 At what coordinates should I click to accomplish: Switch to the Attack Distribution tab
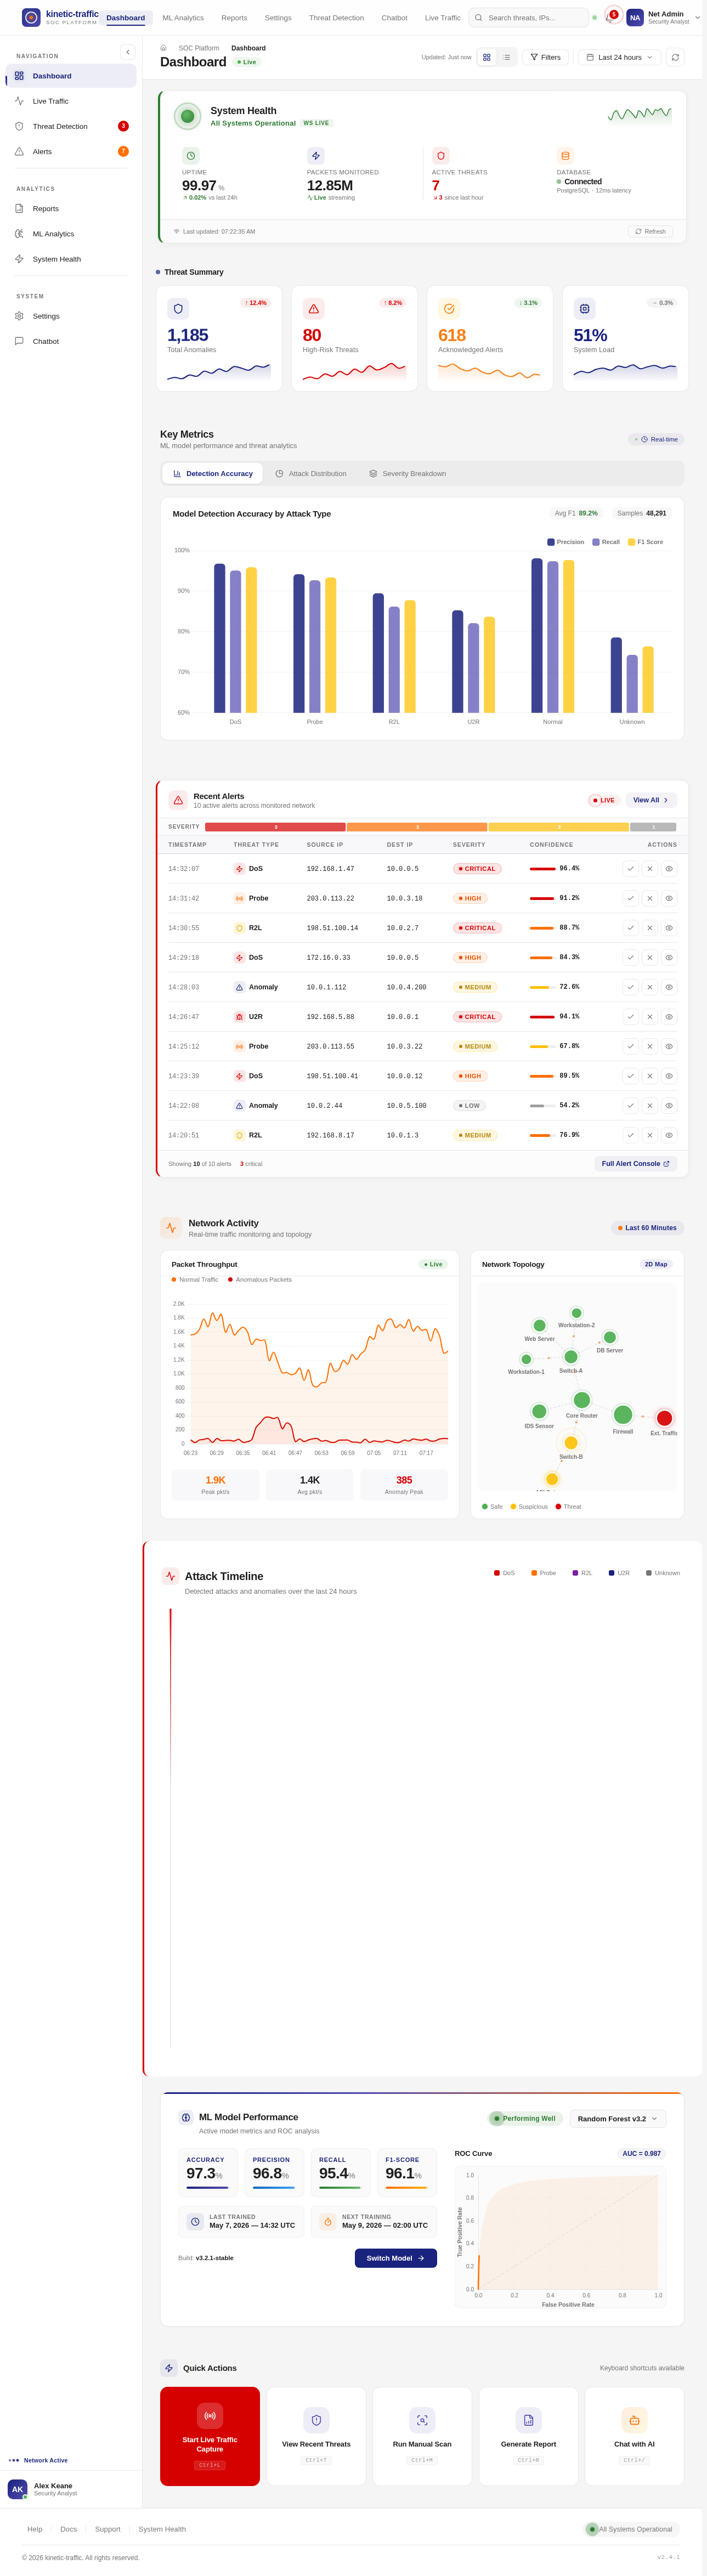(311, 474)
